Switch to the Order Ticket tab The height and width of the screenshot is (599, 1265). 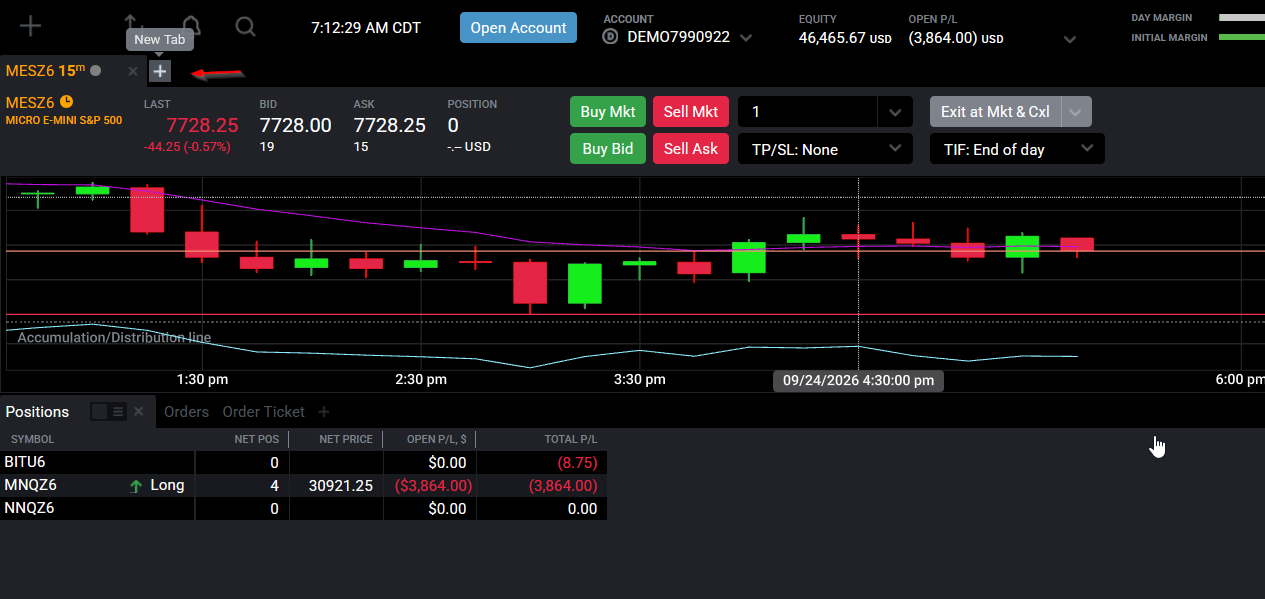click(263, 412)
